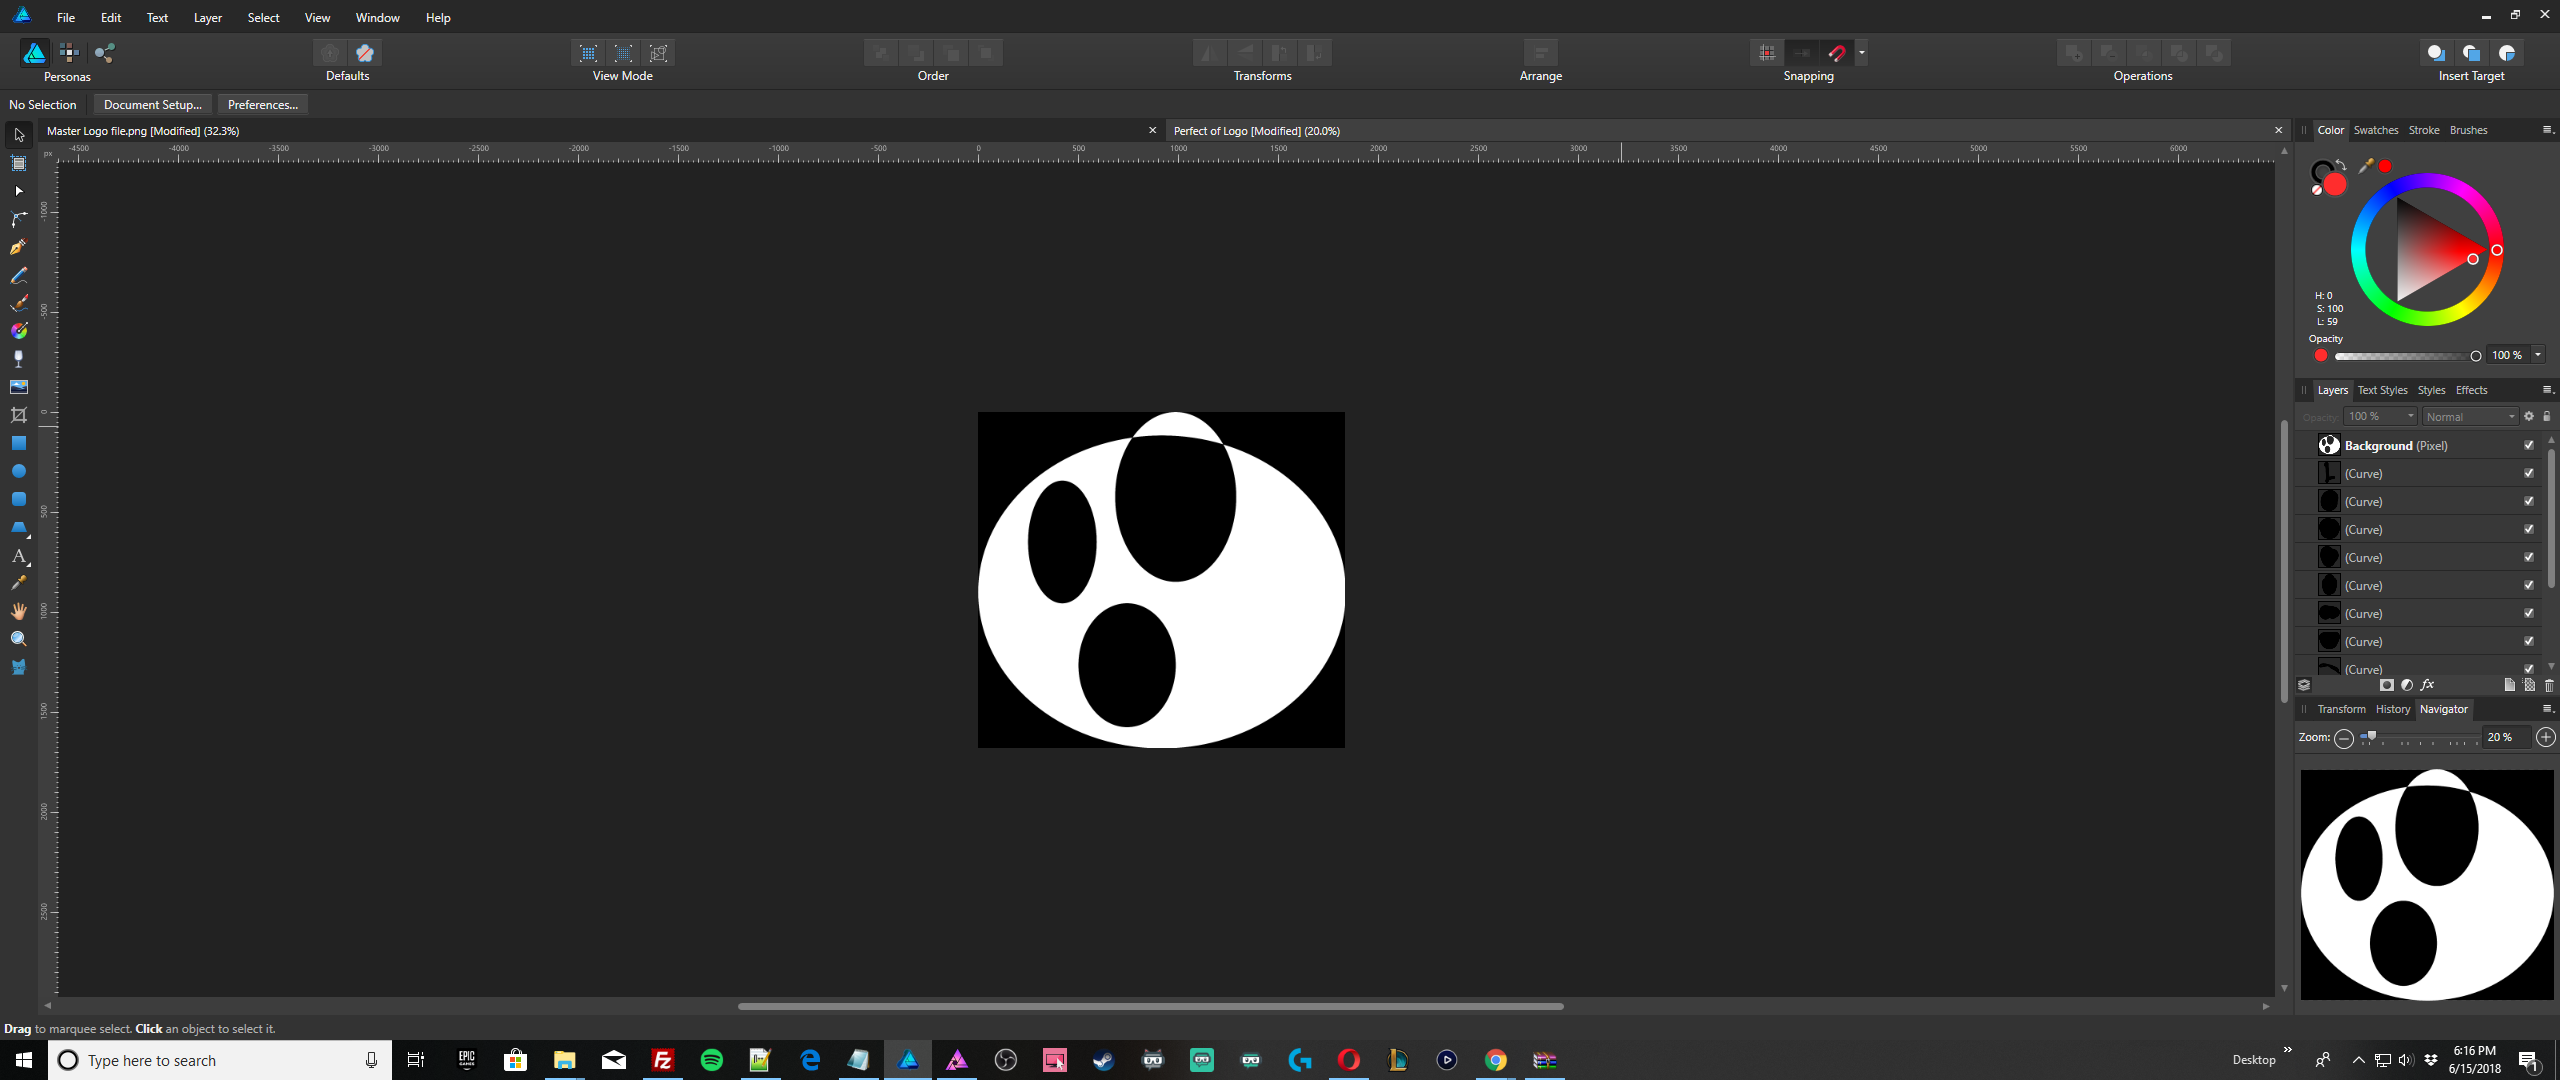
Task: Open the Normal blend mode dropdown
Action: [x=2470, y=416]
